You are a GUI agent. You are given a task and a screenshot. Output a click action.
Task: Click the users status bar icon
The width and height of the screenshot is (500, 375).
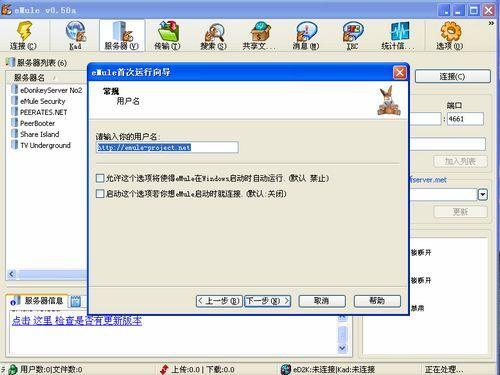[13, 369]
